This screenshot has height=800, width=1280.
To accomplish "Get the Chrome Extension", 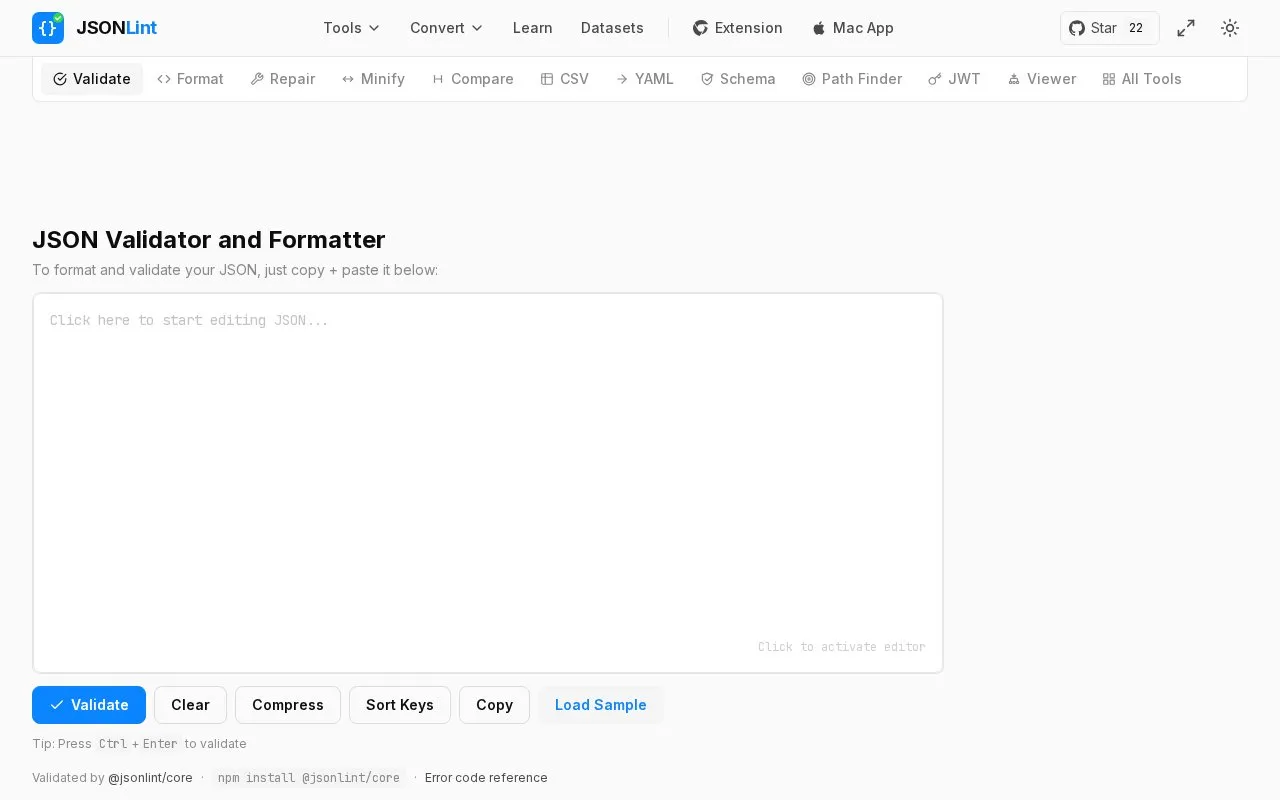I will coord(737,28).
